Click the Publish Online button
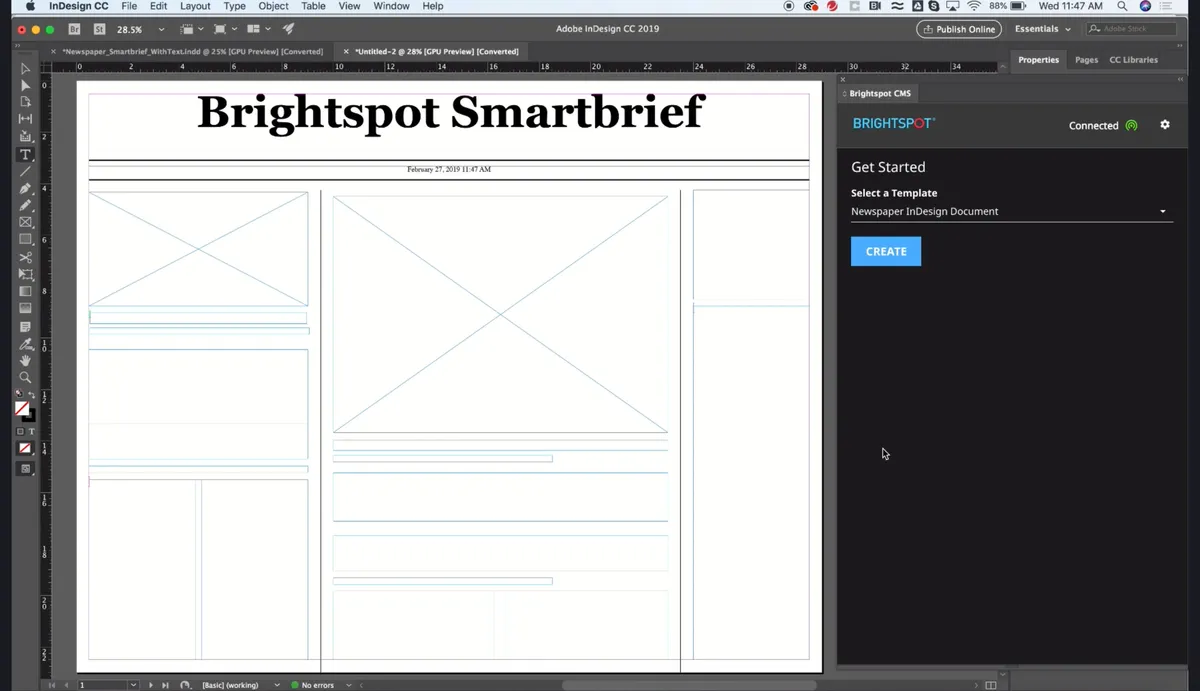 click(x=959, y=29)
